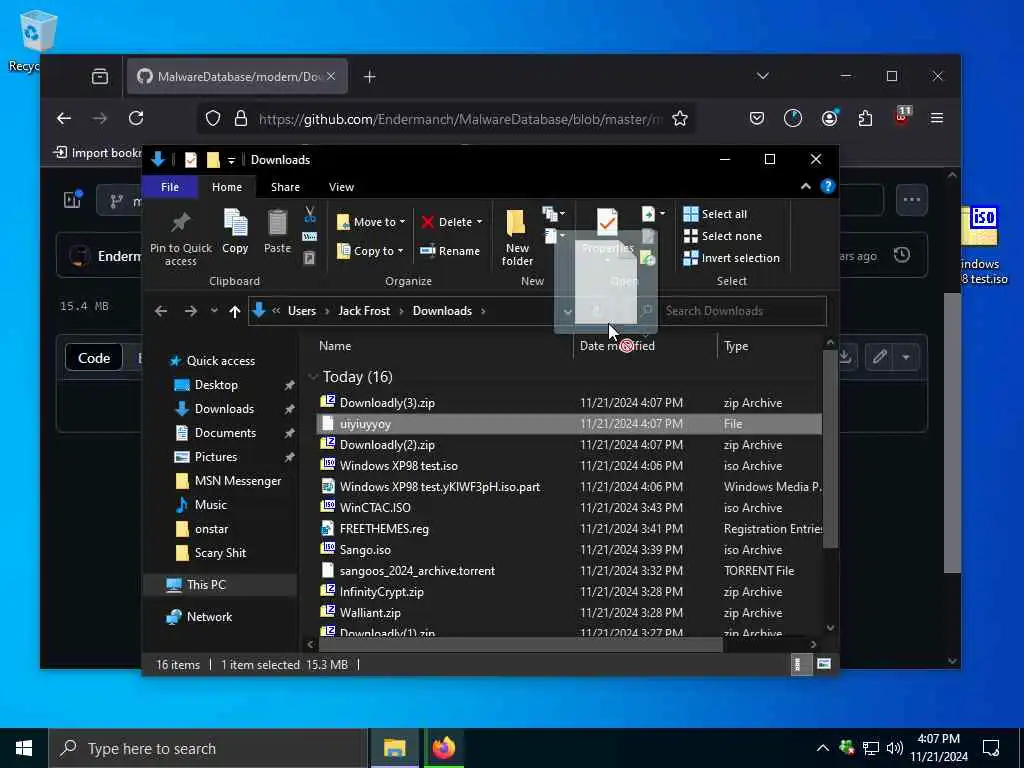The image size is (1024, 768).
Task: Click Firefox icon in the taskbar
Action: tap(443, 748)
